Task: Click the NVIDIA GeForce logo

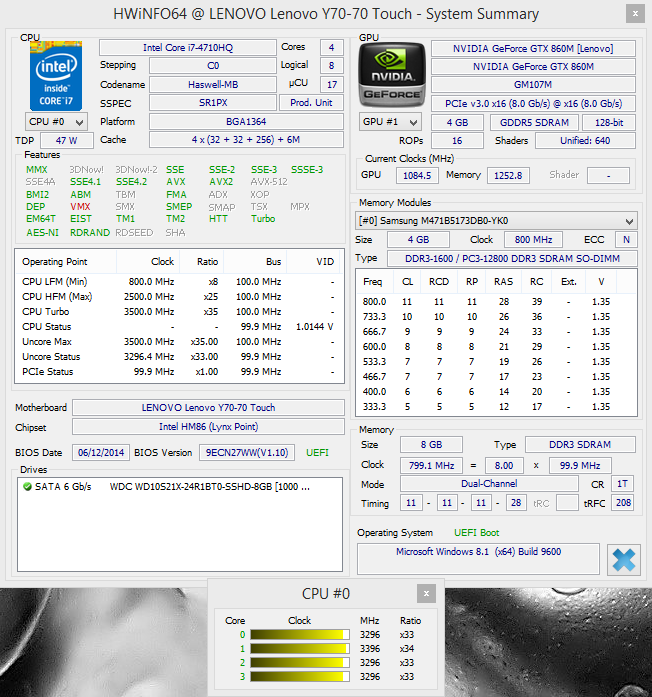Action: pyautogui.click(x=392, y=75)
